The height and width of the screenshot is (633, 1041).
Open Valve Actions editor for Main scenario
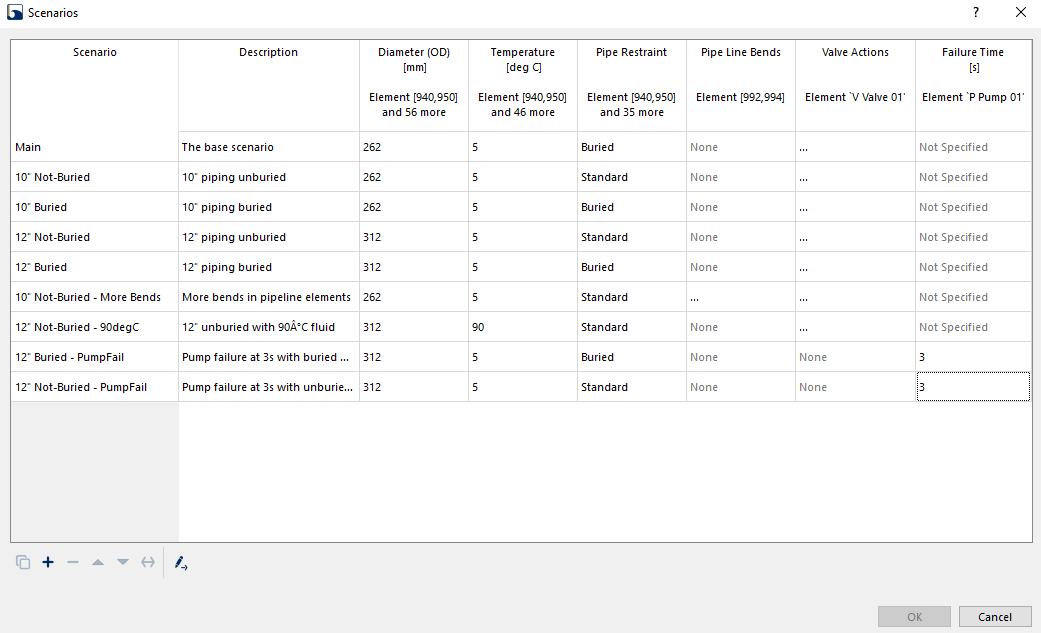coord(855,146)
